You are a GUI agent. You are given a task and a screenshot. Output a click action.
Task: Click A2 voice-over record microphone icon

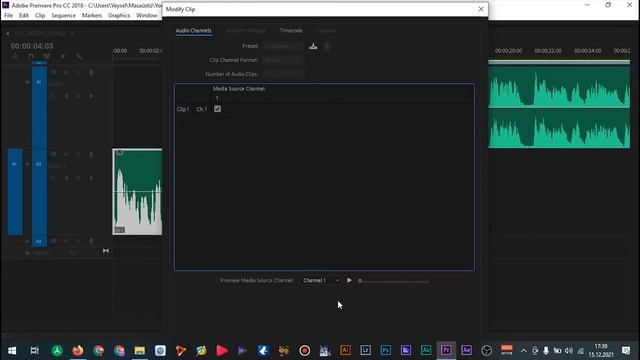tap(91, 155)
